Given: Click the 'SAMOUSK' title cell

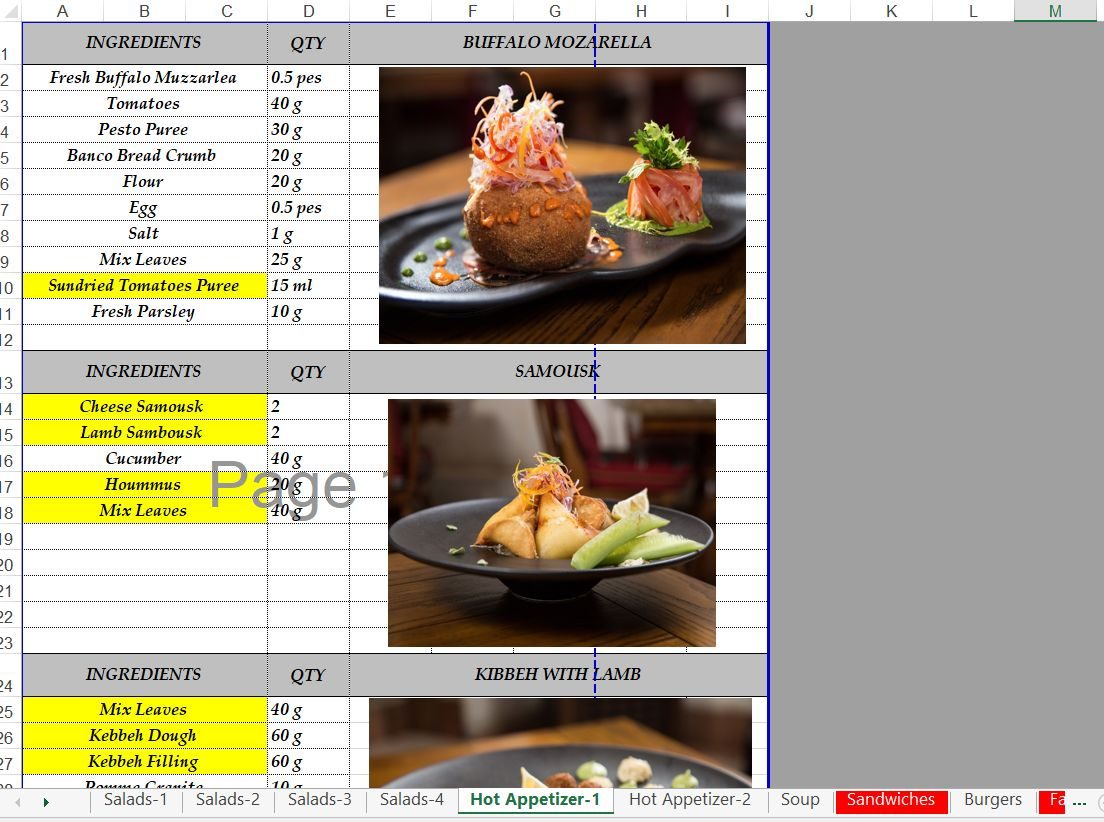Looking at the screenshot, I should click(558, 372).
